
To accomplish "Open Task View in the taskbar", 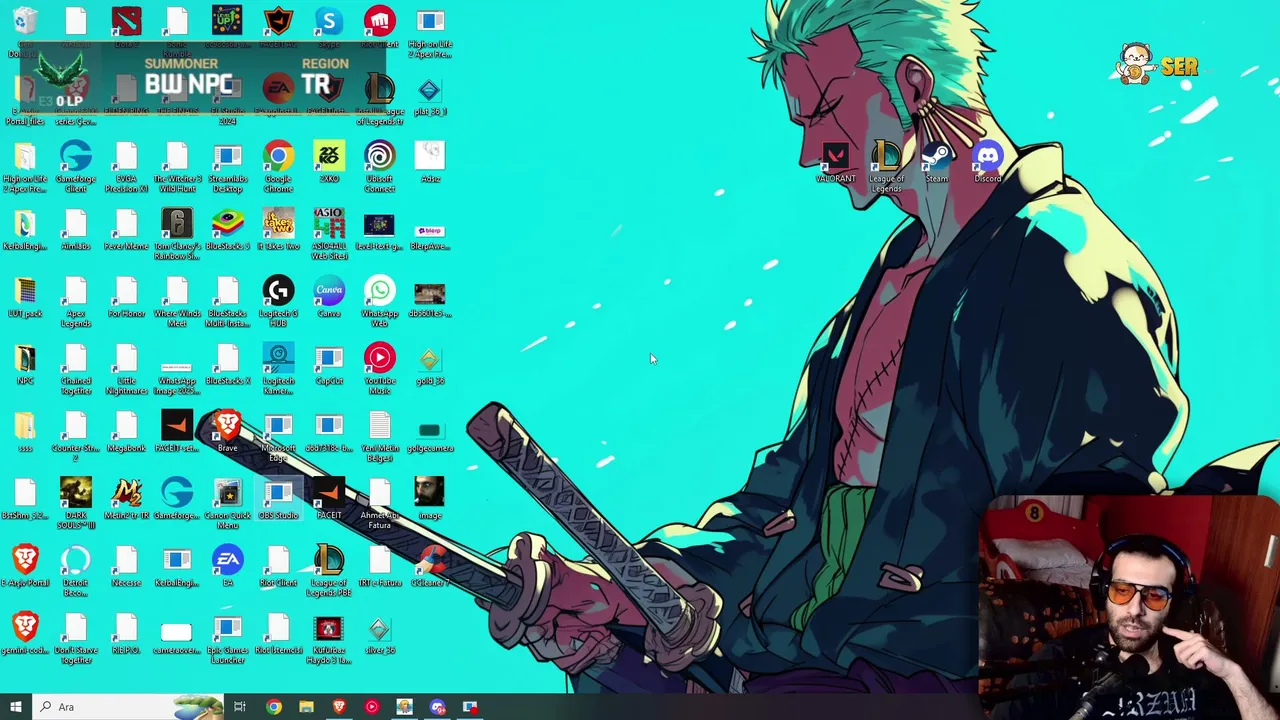I will pos(240,707).
